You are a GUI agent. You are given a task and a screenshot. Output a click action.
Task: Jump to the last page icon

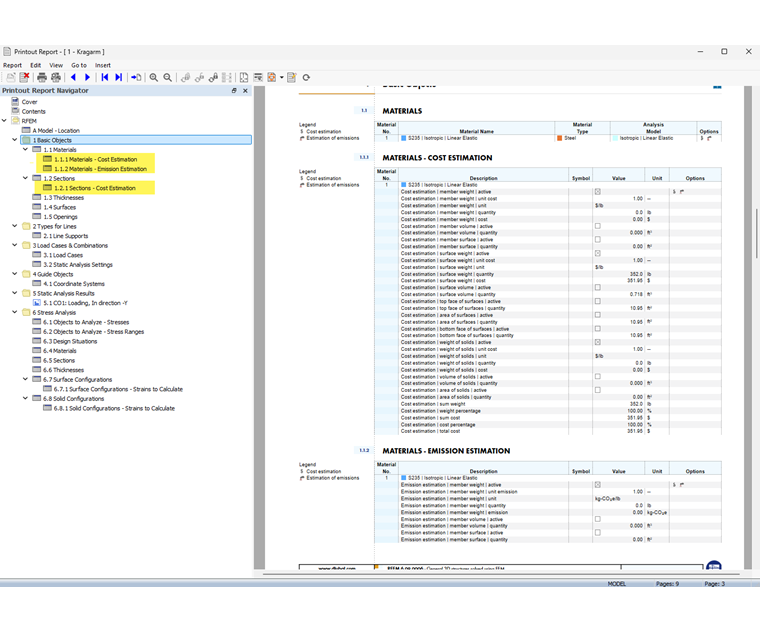(118, 78)
